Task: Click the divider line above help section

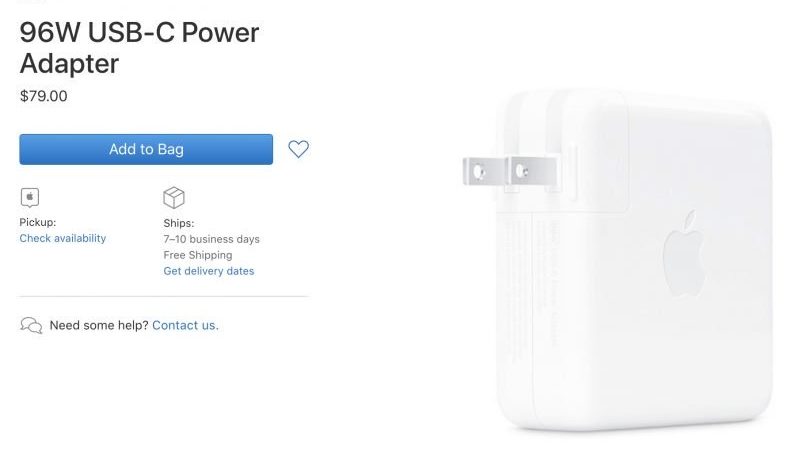Action: coord(164,296)
